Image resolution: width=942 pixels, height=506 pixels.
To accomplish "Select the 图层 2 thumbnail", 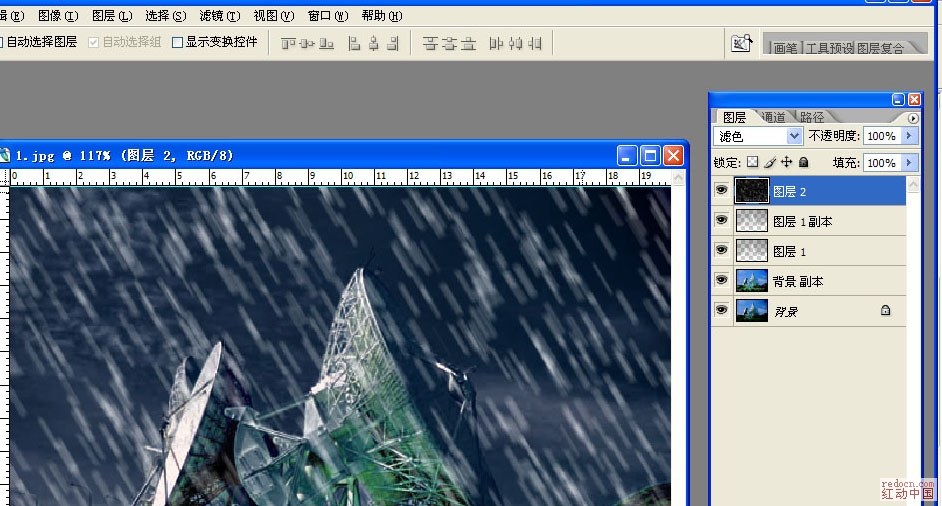I will point(752,191).
